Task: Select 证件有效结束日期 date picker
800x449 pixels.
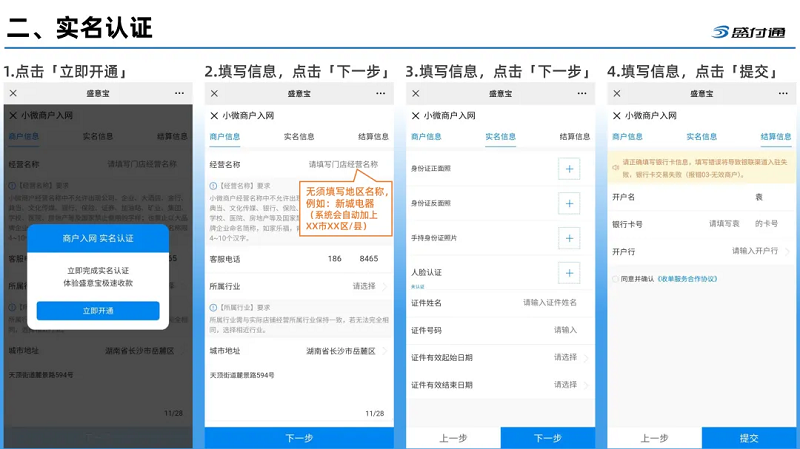Action: pyautogui.click(x=566, y=385)
